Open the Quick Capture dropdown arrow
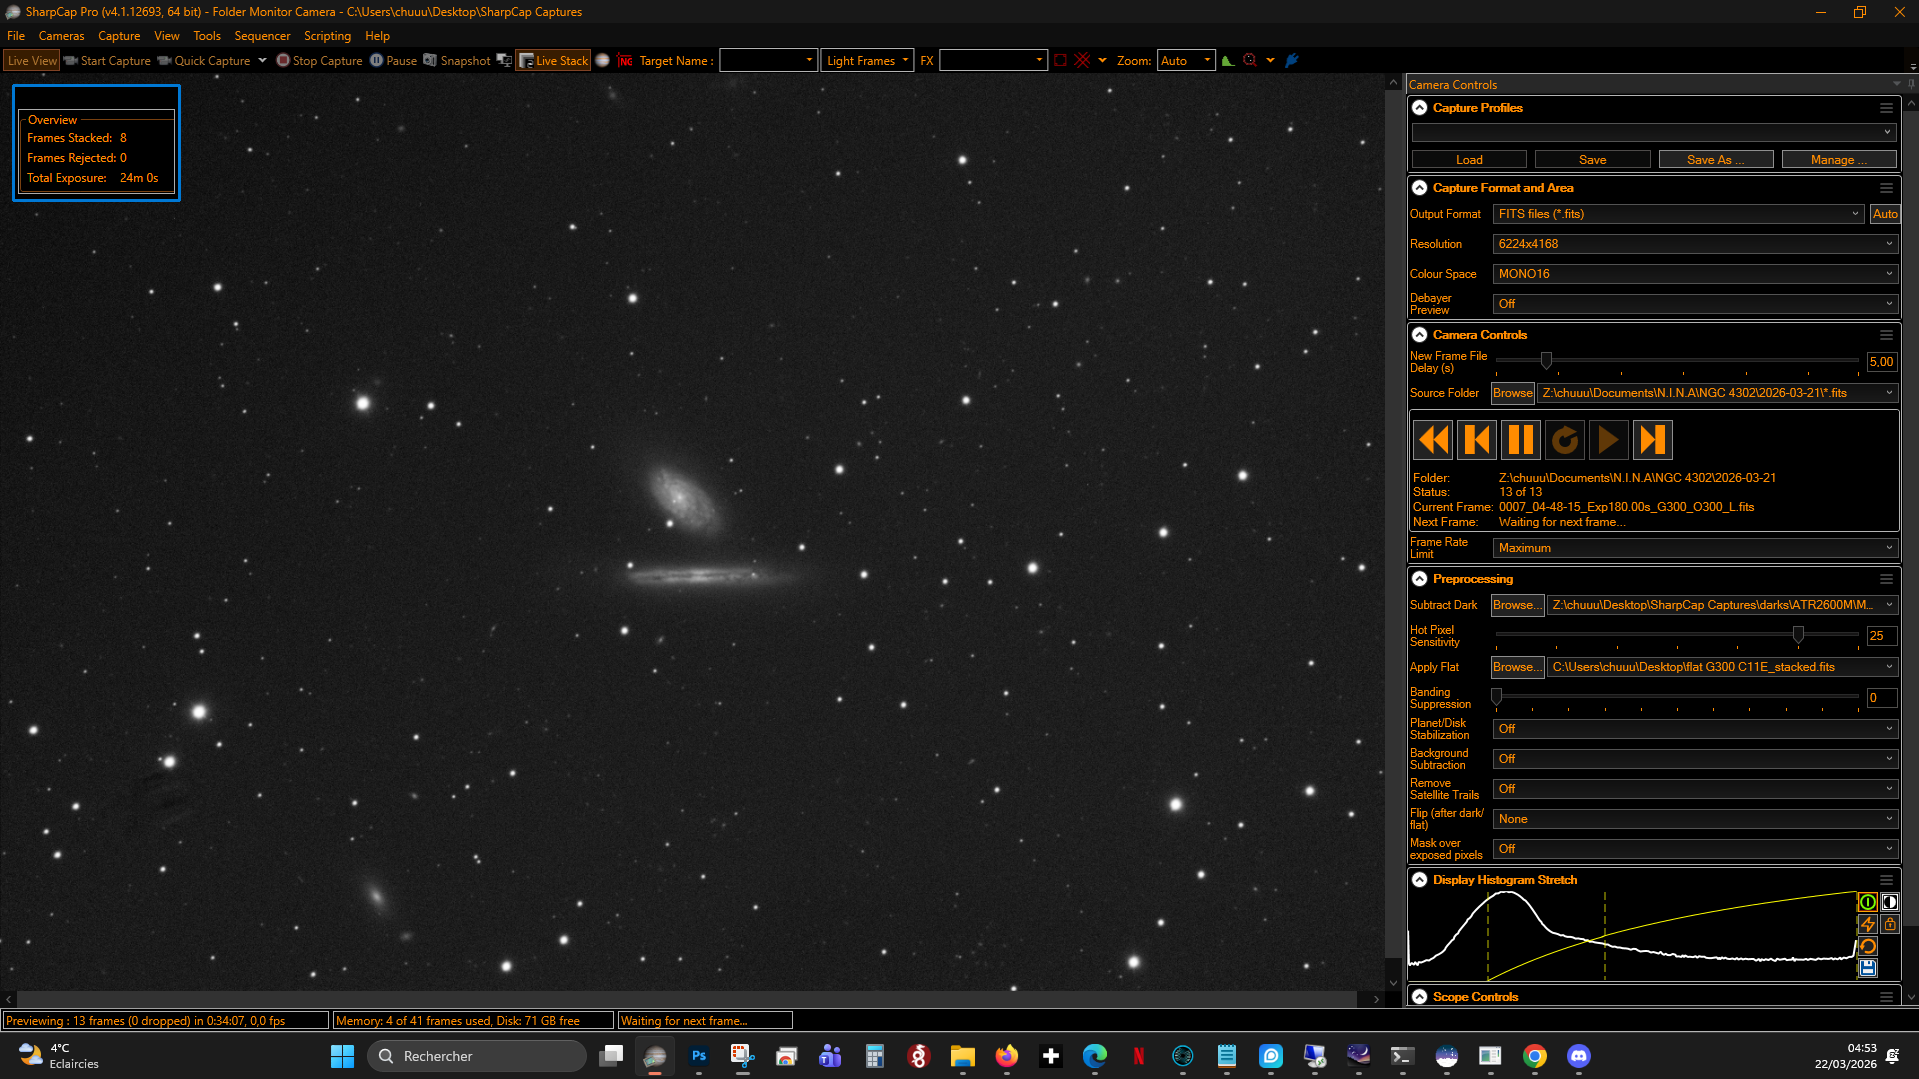 262,61
